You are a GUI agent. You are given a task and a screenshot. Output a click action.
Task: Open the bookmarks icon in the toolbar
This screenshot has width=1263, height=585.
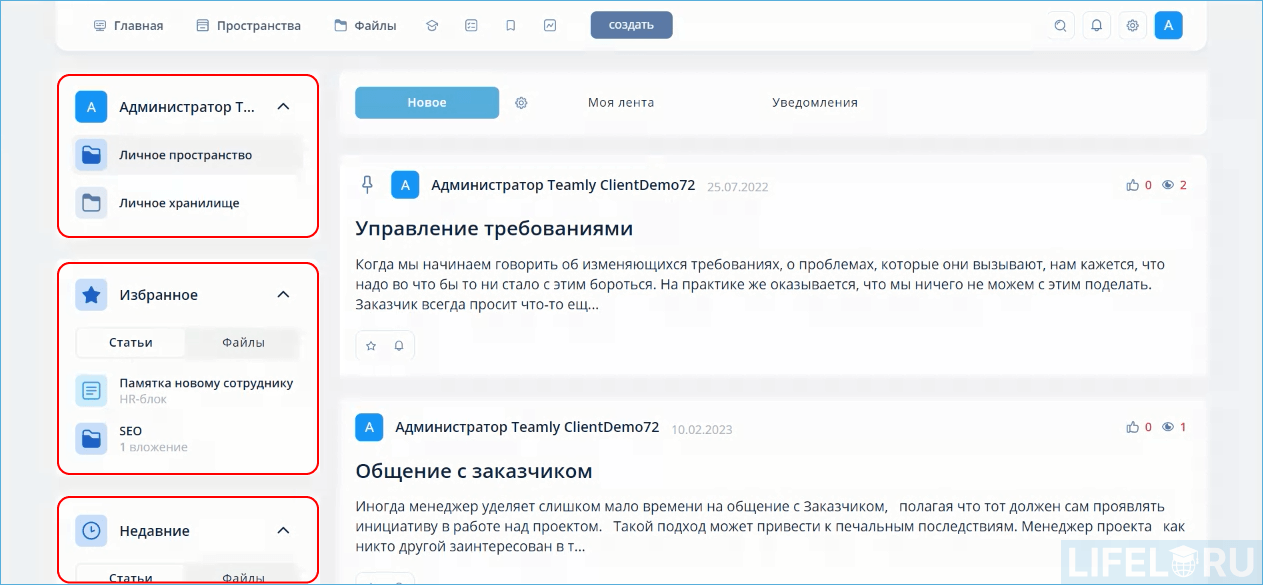coord(510,25)
